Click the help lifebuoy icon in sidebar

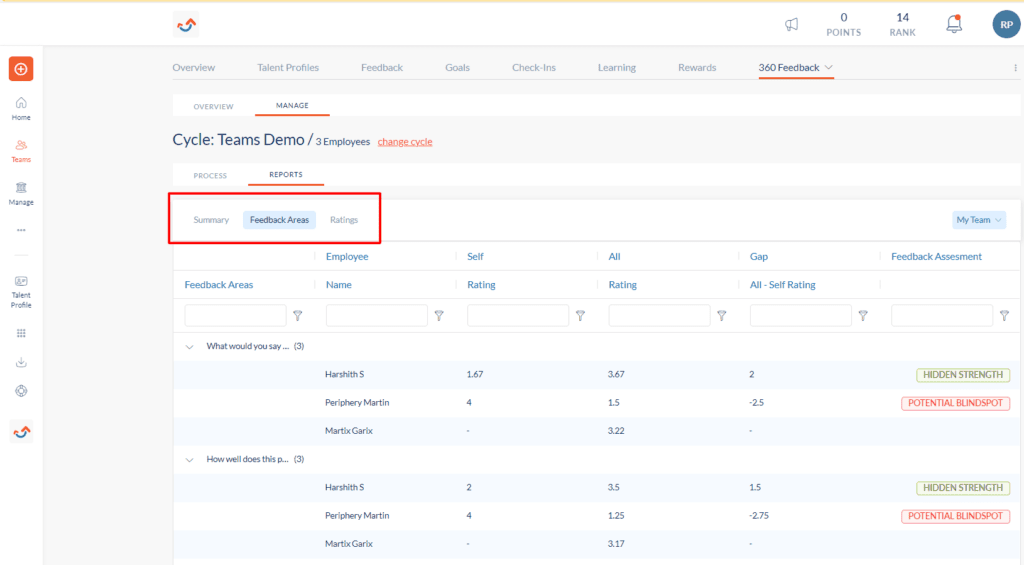click(x=21, y=391)
